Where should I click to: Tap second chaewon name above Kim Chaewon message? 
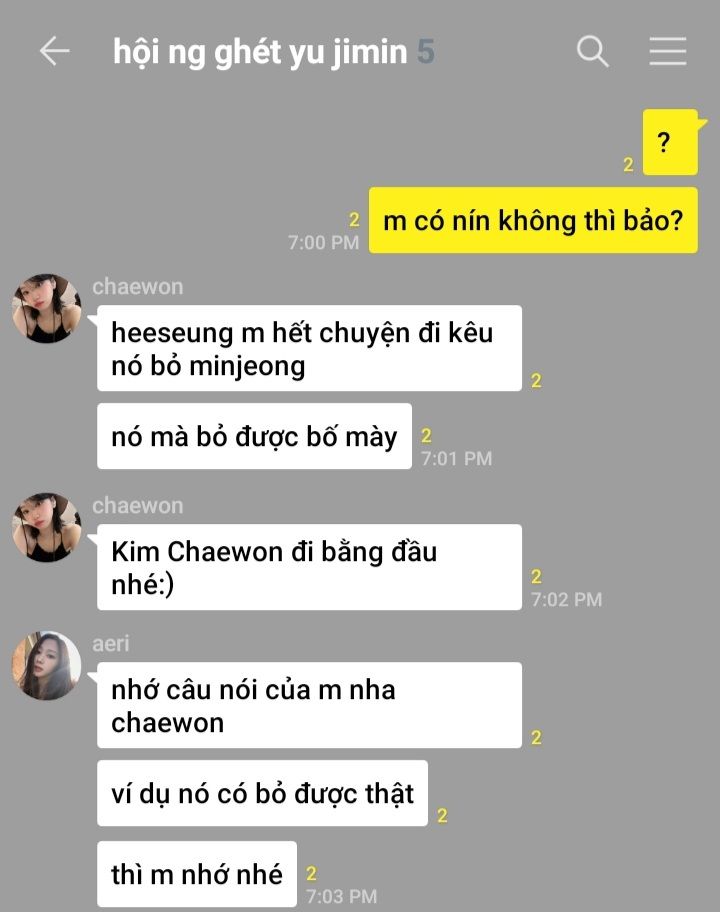coord(138,506)
